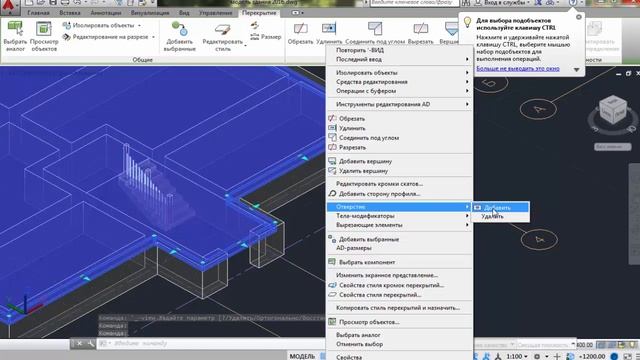
Task: Select AD-размеры in context menu
Action: (400, 248)
